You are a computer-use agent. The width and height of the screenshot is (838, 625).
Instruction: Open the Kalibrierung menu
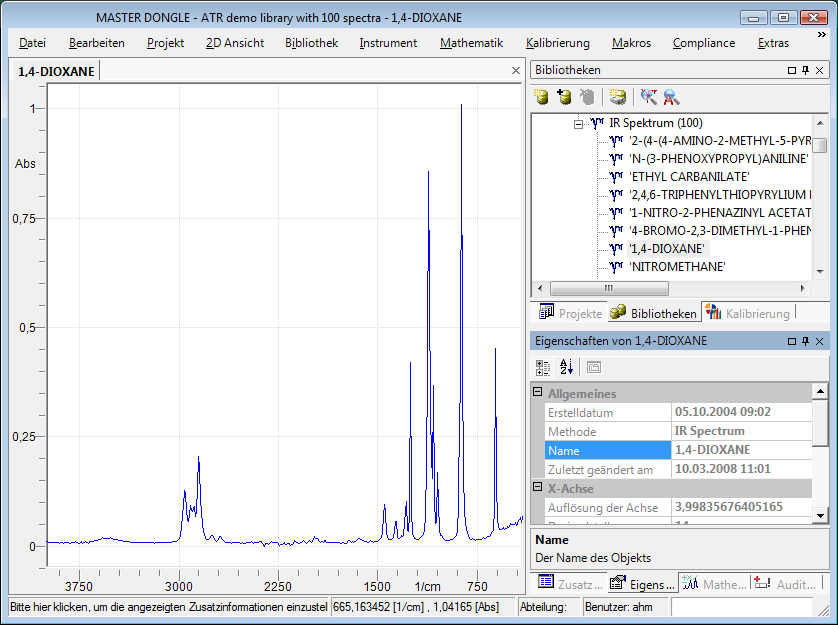pyautogui.click(x=557, y=43)
